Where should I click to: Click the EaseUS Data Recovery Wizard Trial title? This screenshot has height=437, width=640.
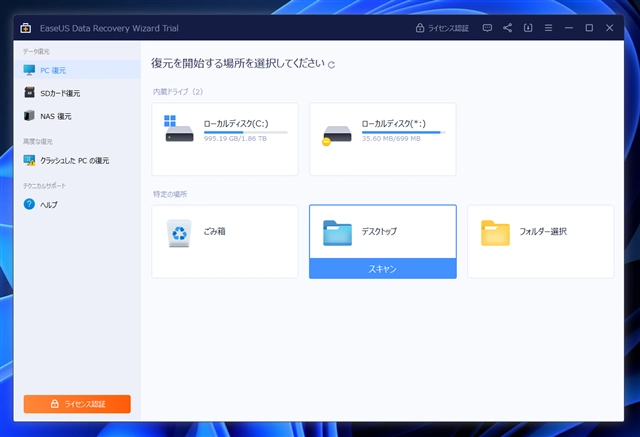pos(109,28)
